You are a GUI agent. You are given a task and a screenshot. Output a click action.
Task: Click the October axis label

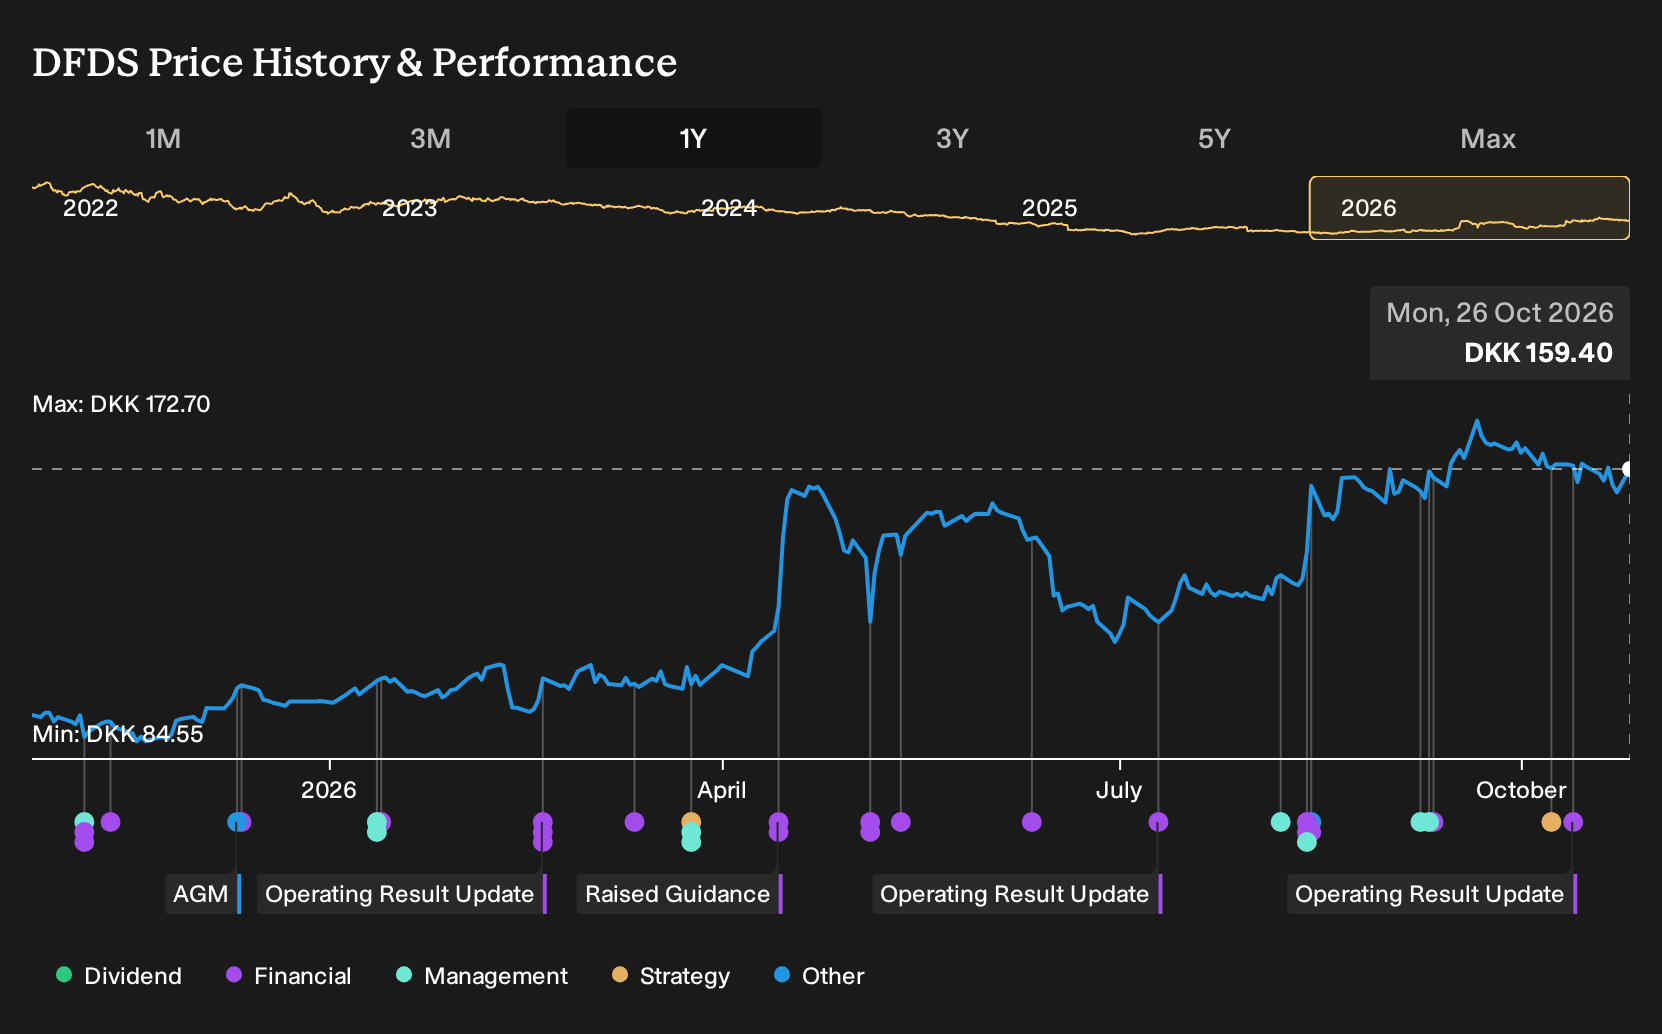[x=1521, y=790]
